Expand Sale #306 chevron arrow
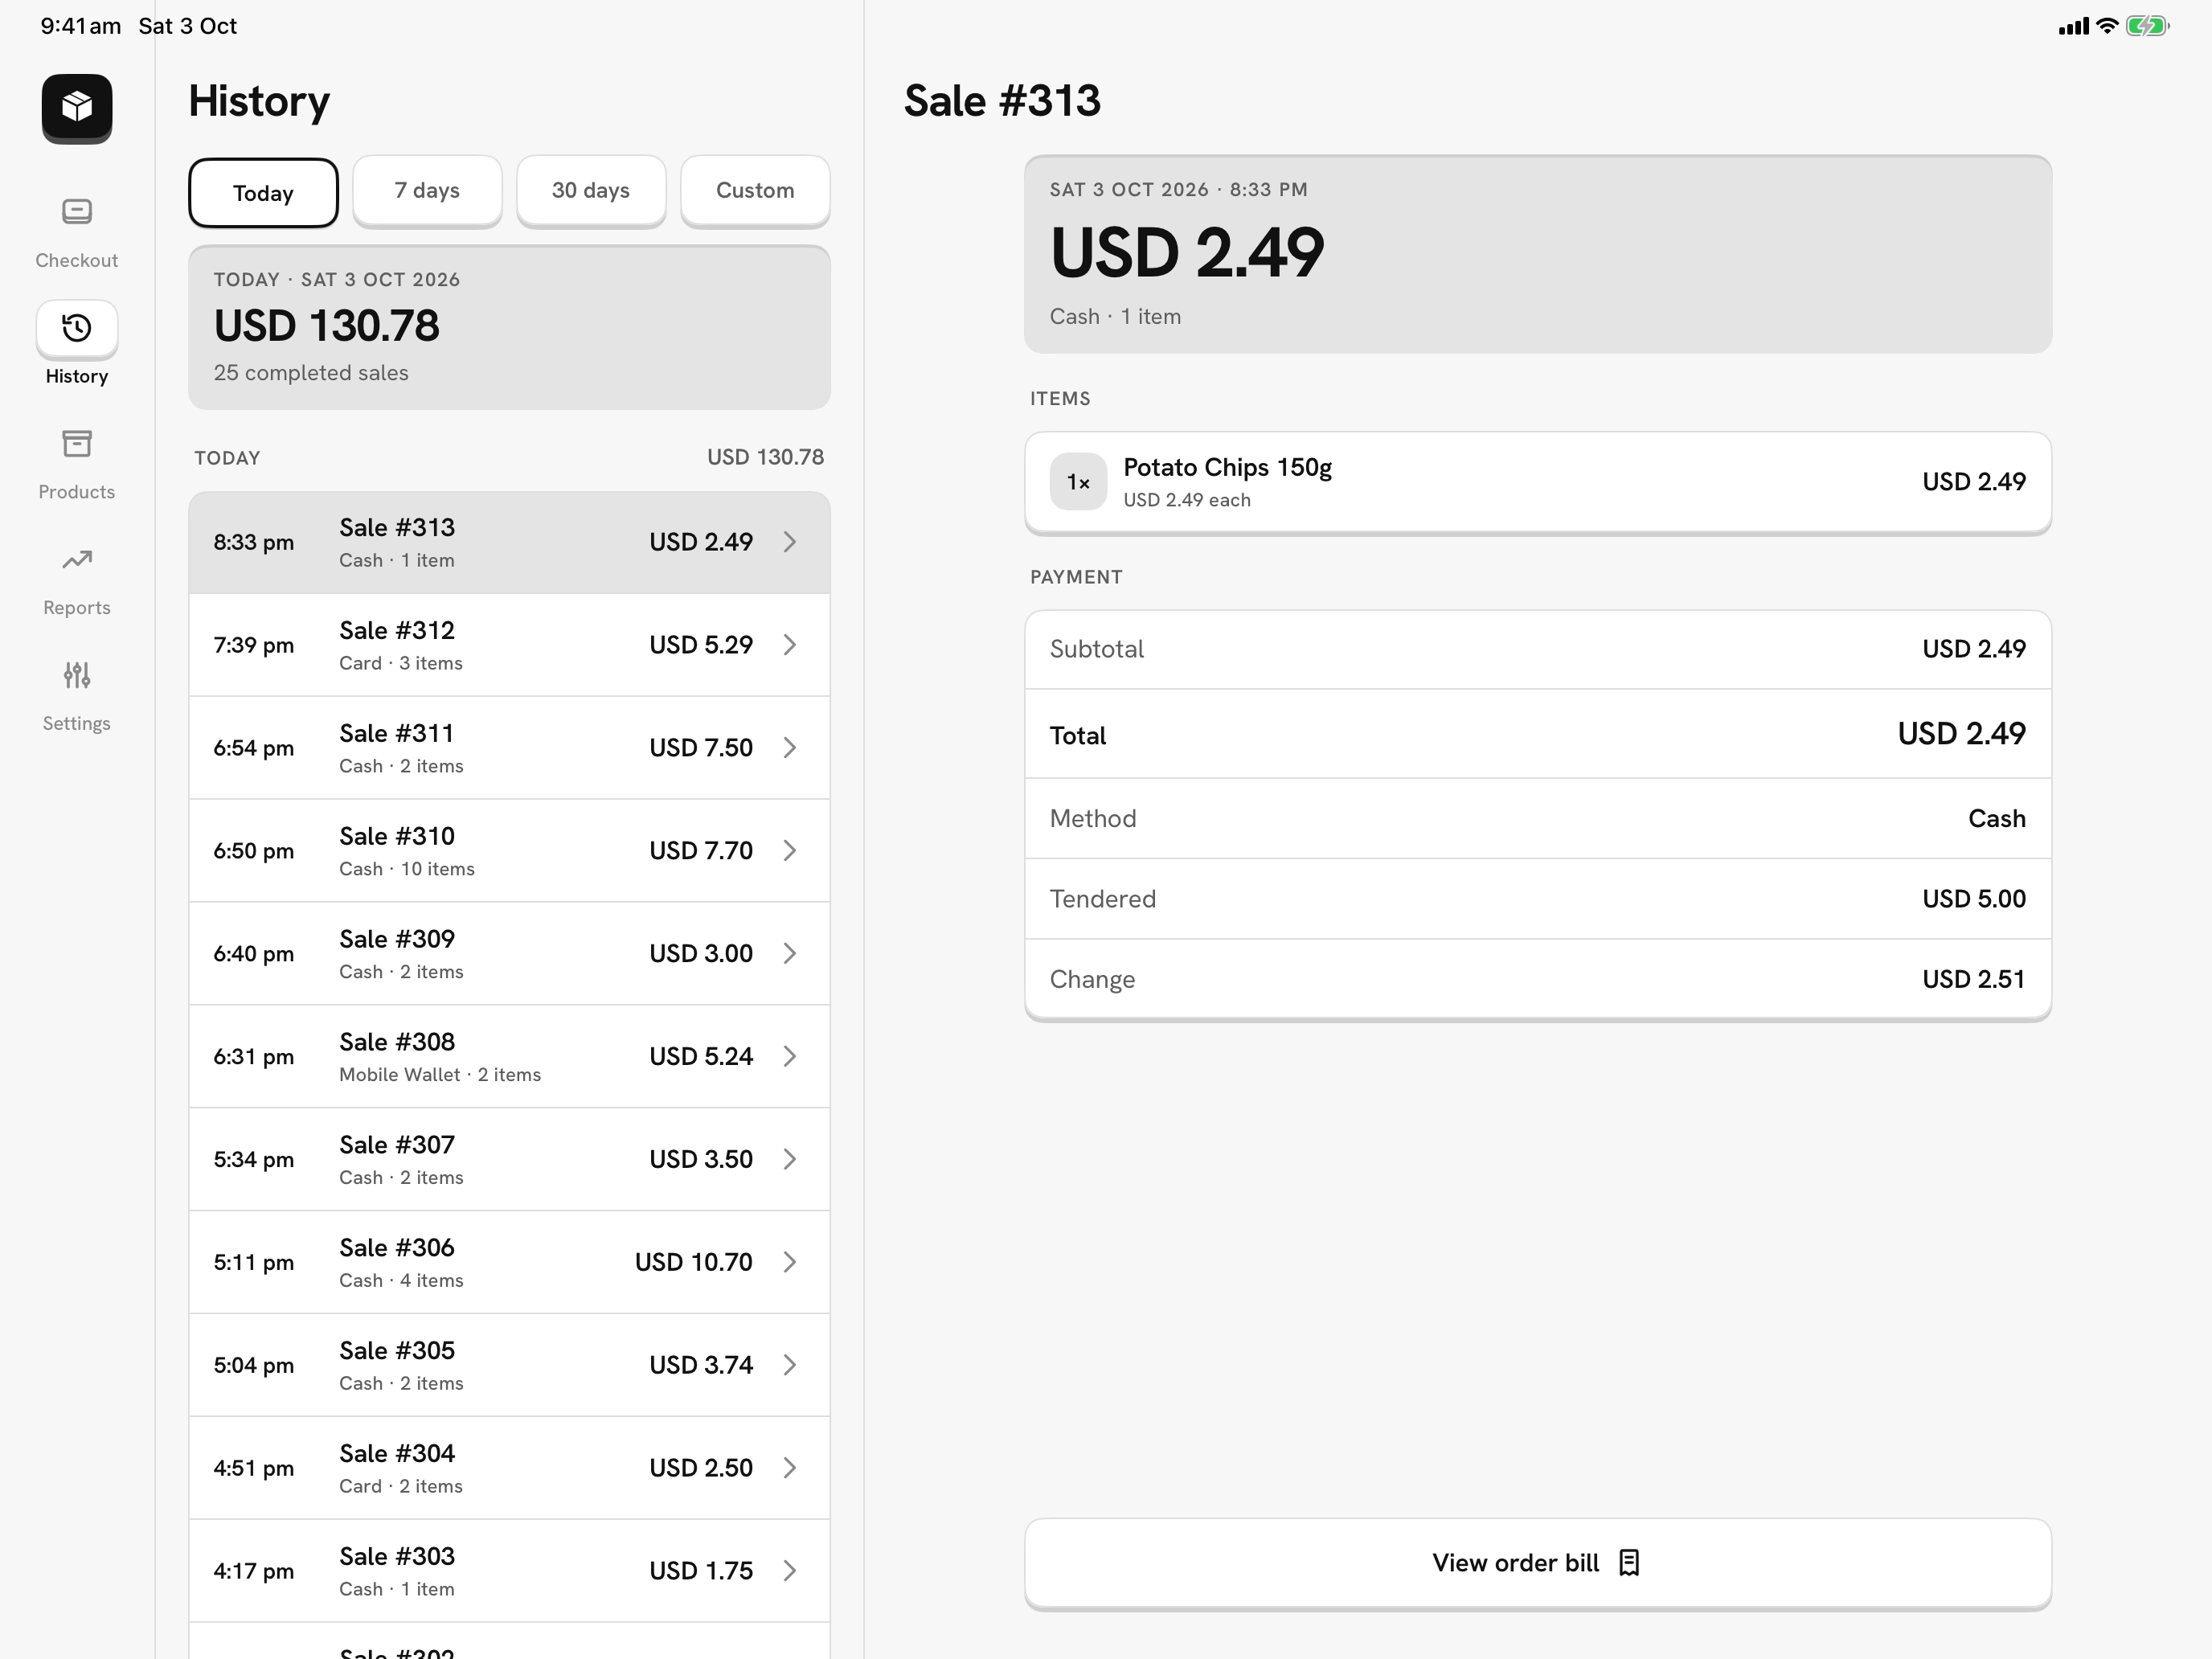 (x=790, y=1262)
